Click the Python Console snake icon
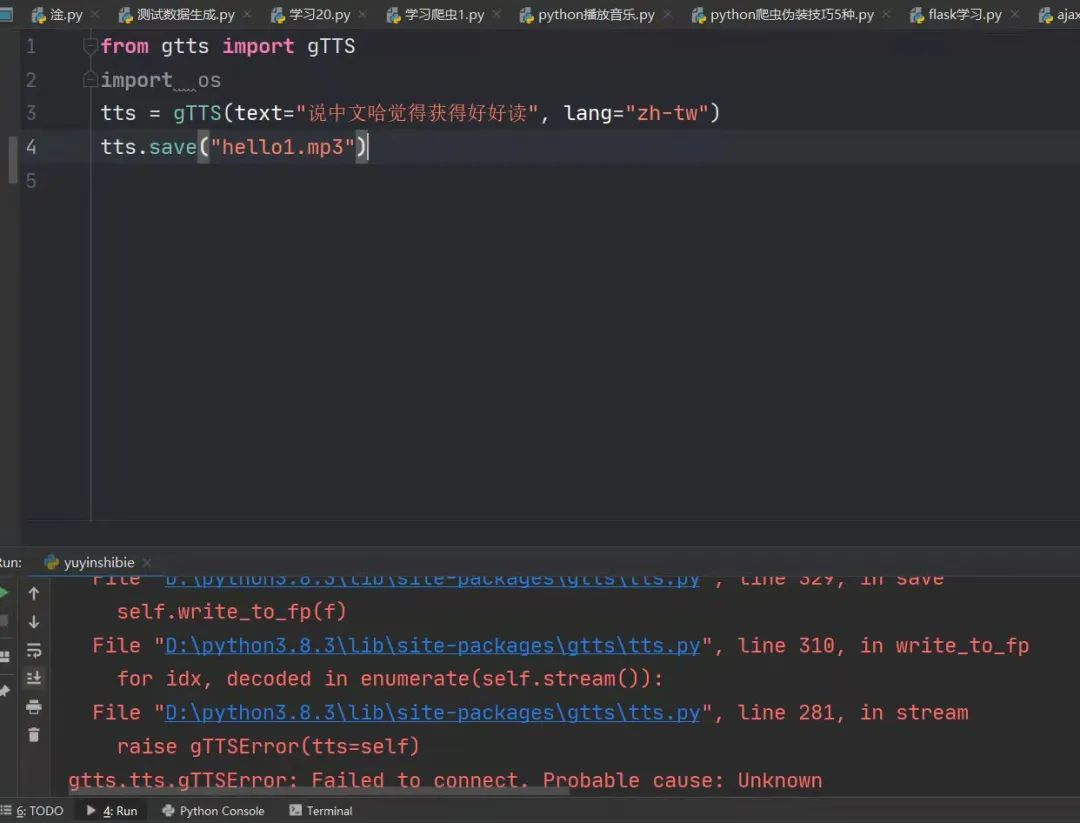The height and width of the screenshot is (823, 1080). tap(168, 811)
